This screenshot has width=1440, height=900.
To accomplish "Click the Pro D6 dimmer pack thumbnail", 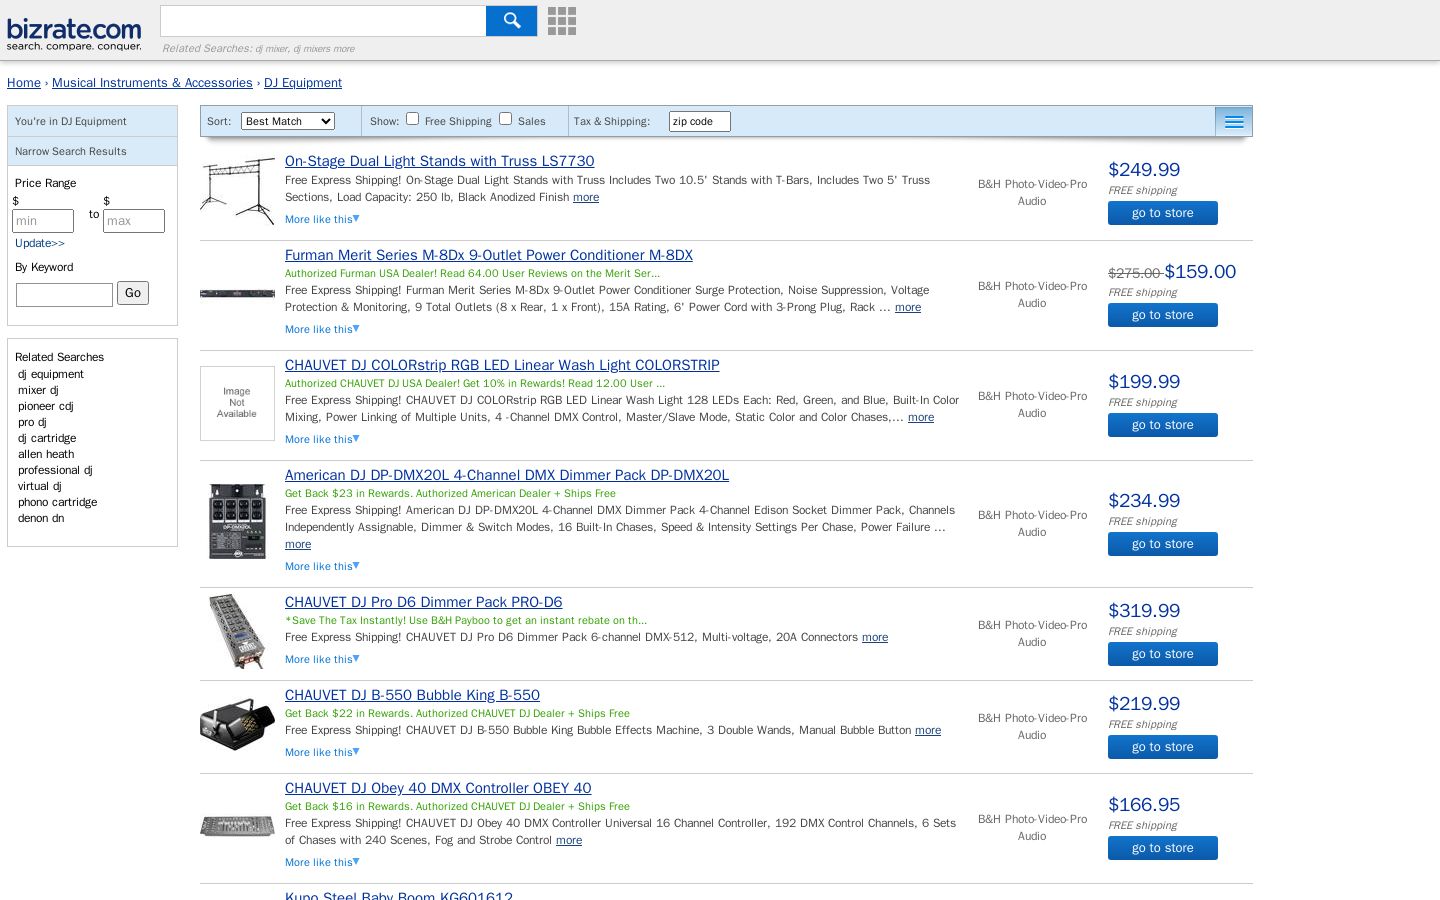I will (x=237, y=631).
